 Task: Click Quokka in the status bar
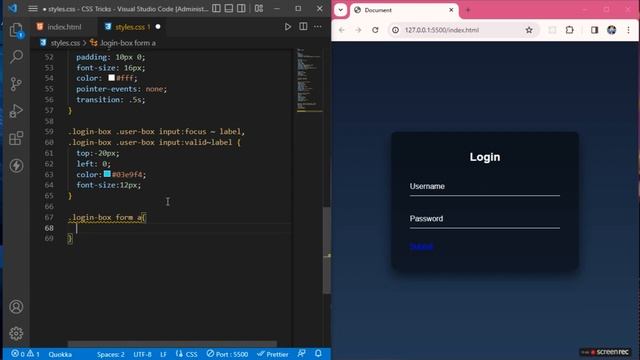point(60,354)
